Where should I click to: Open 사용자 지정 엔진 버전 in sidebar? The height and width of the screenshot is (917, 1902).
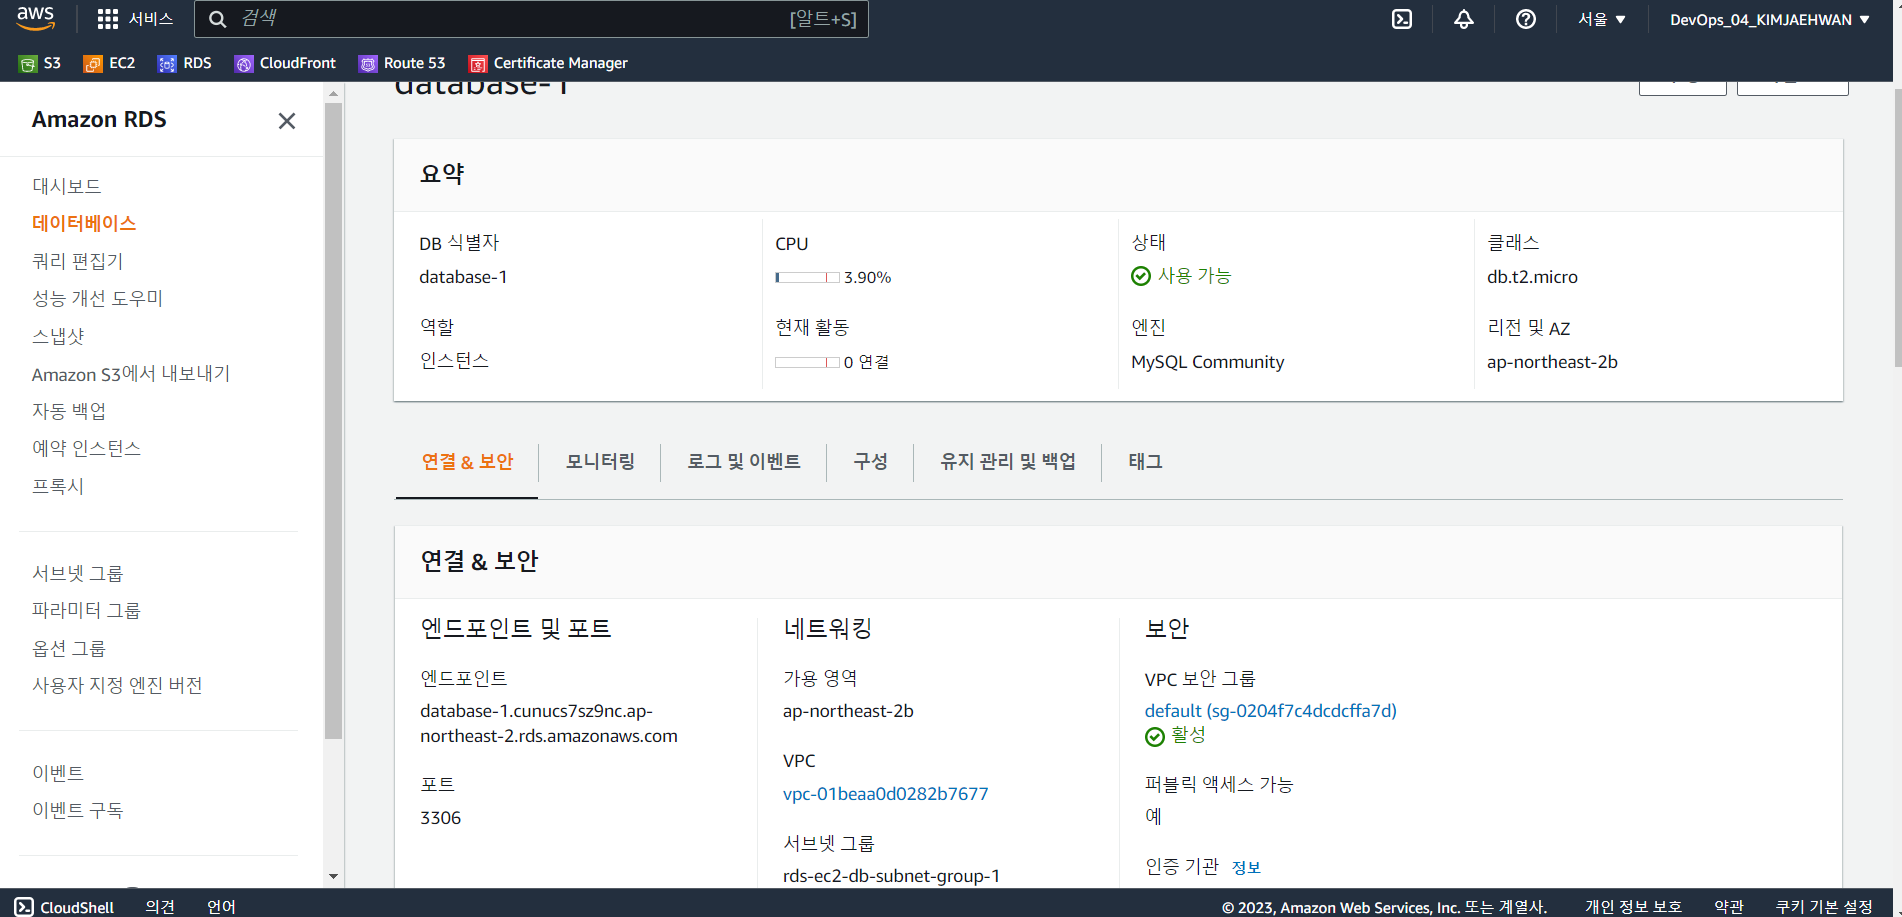tap(118, 685)
